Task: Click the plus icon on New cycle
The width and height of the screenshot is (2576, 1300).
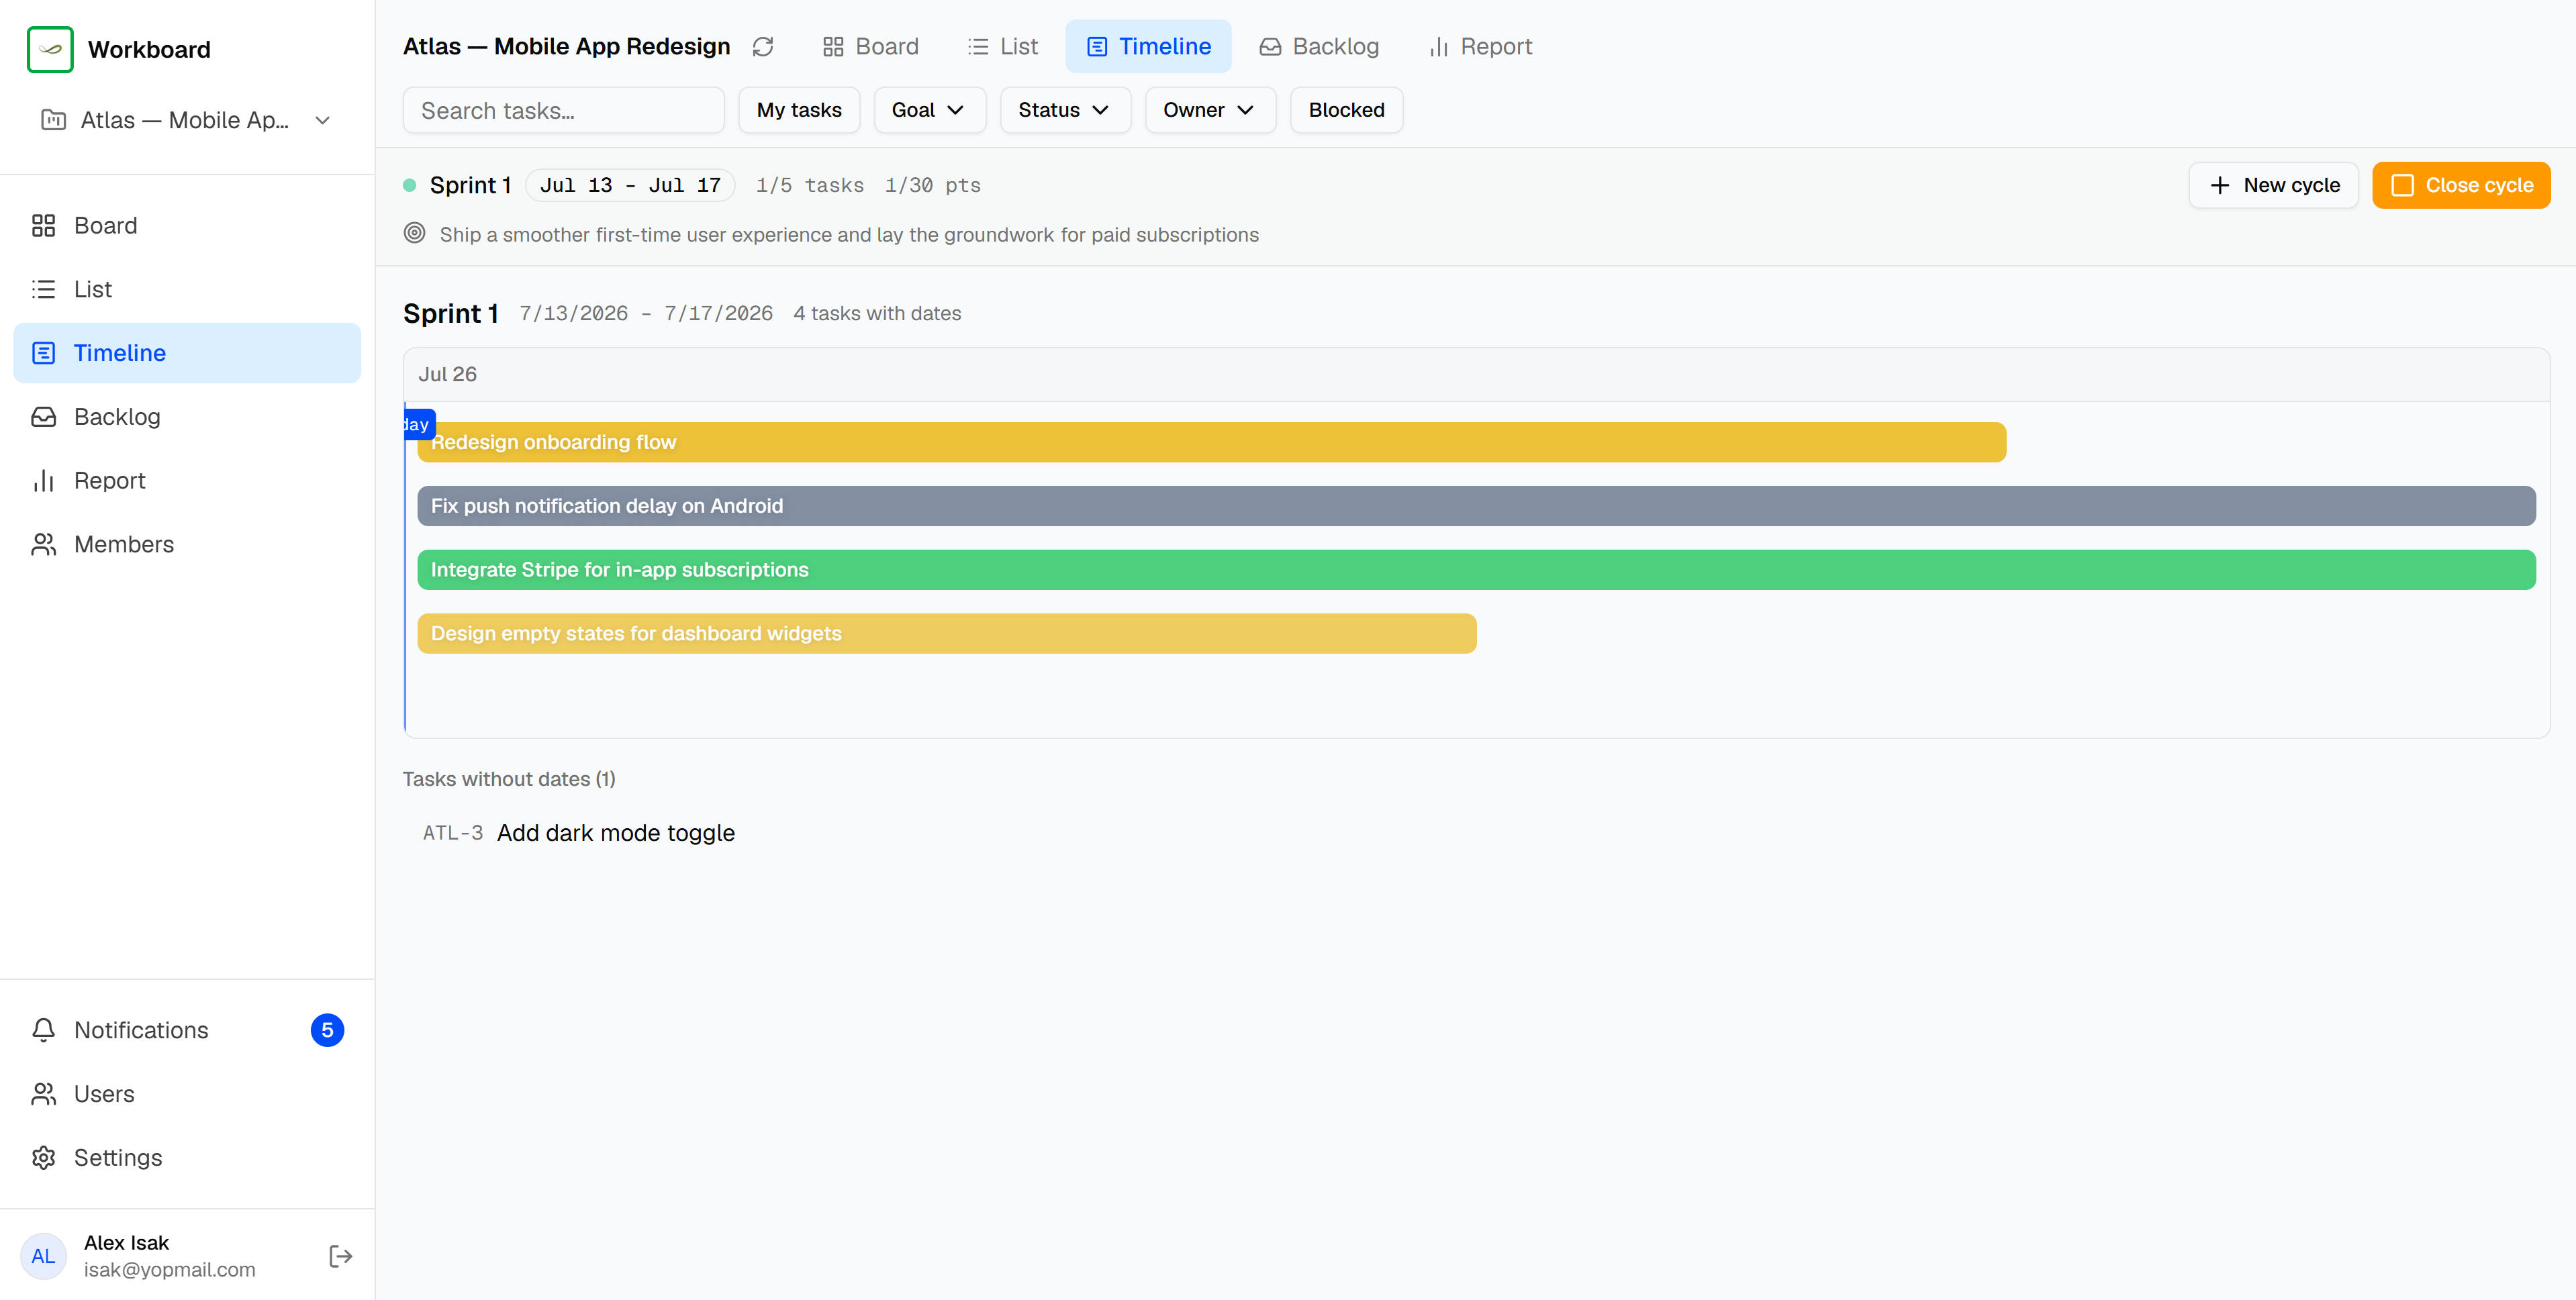Action: pos(2220,186)
